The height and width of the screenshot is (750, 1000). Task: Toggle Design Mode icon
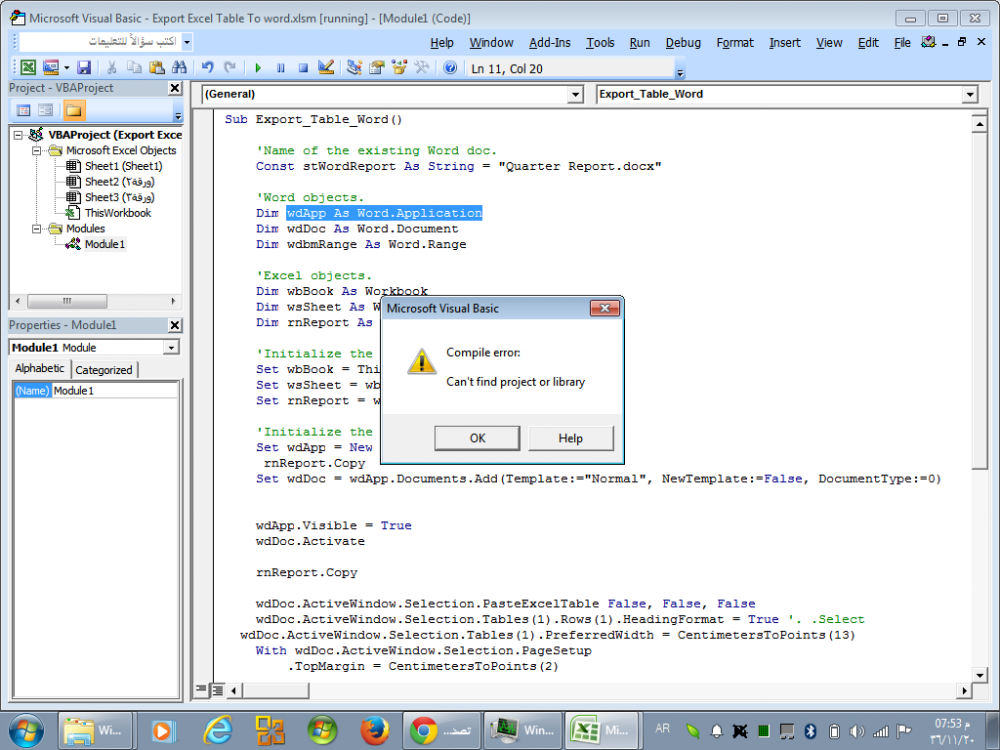[x=326, y=68]
